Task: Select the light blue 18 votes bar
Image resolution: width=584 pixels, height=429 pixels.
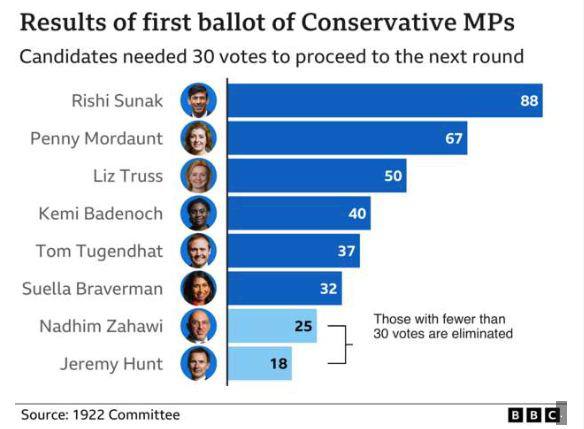Action: [260, 363]
